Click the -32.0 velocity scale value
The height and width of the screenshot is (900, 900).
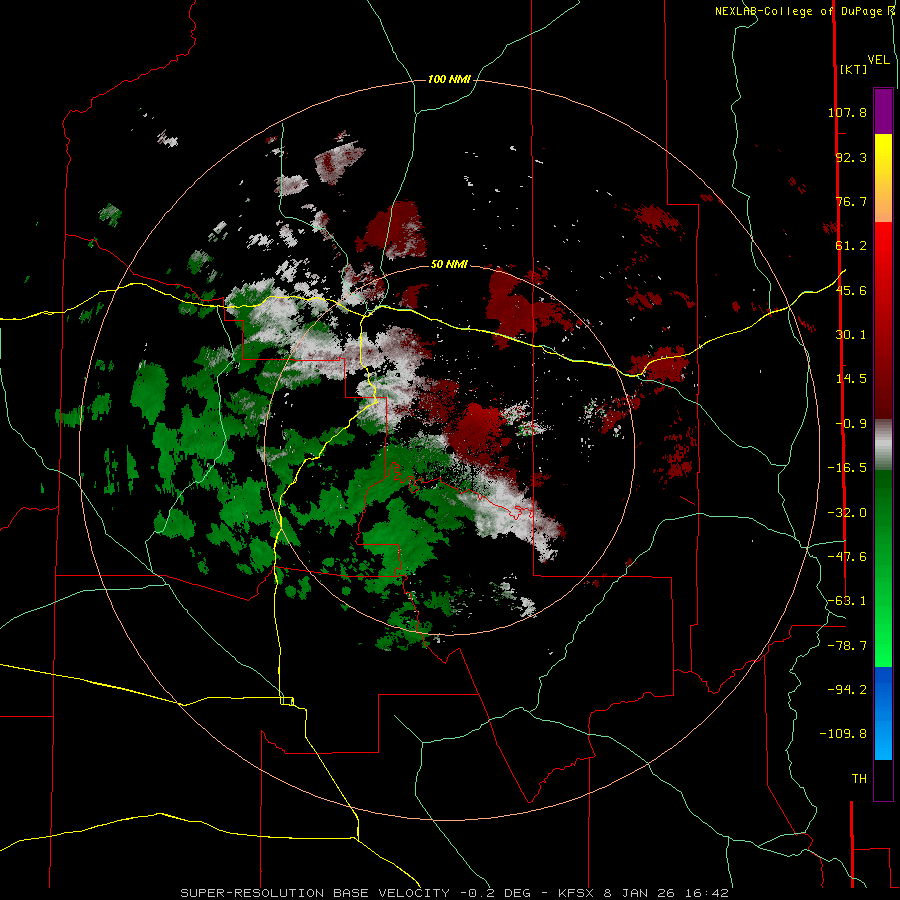847,513
